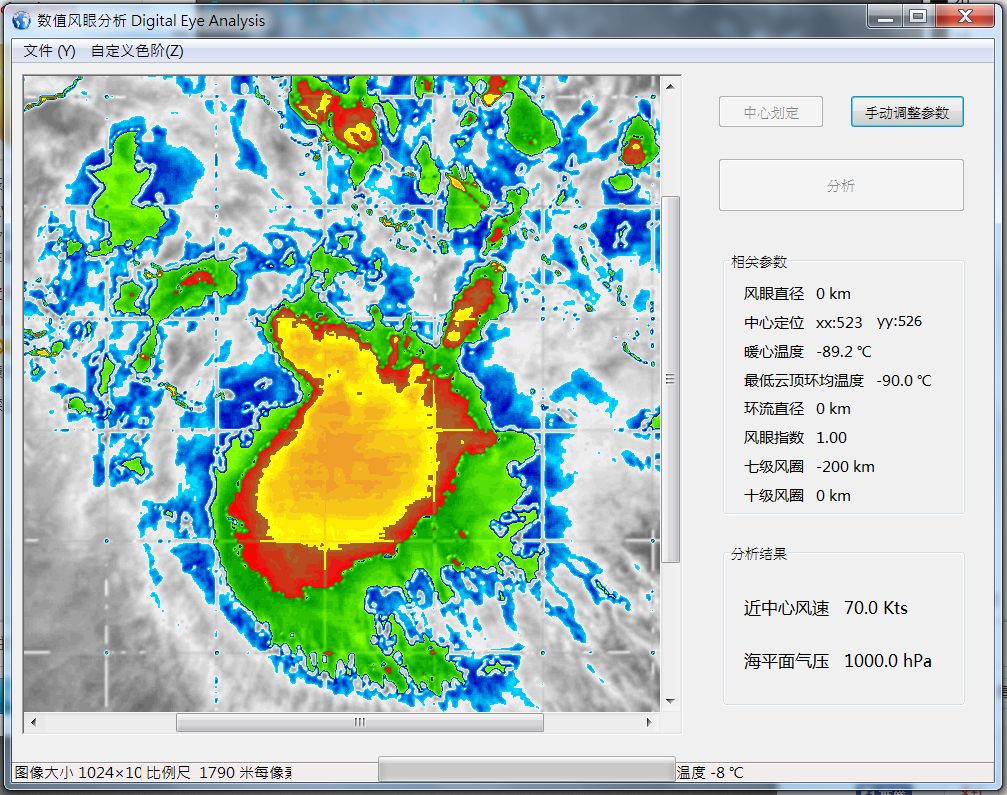1007x795 pixels.
Task: Click the horizontal scrollbar right arrow
Action: (x=648, y=722)
